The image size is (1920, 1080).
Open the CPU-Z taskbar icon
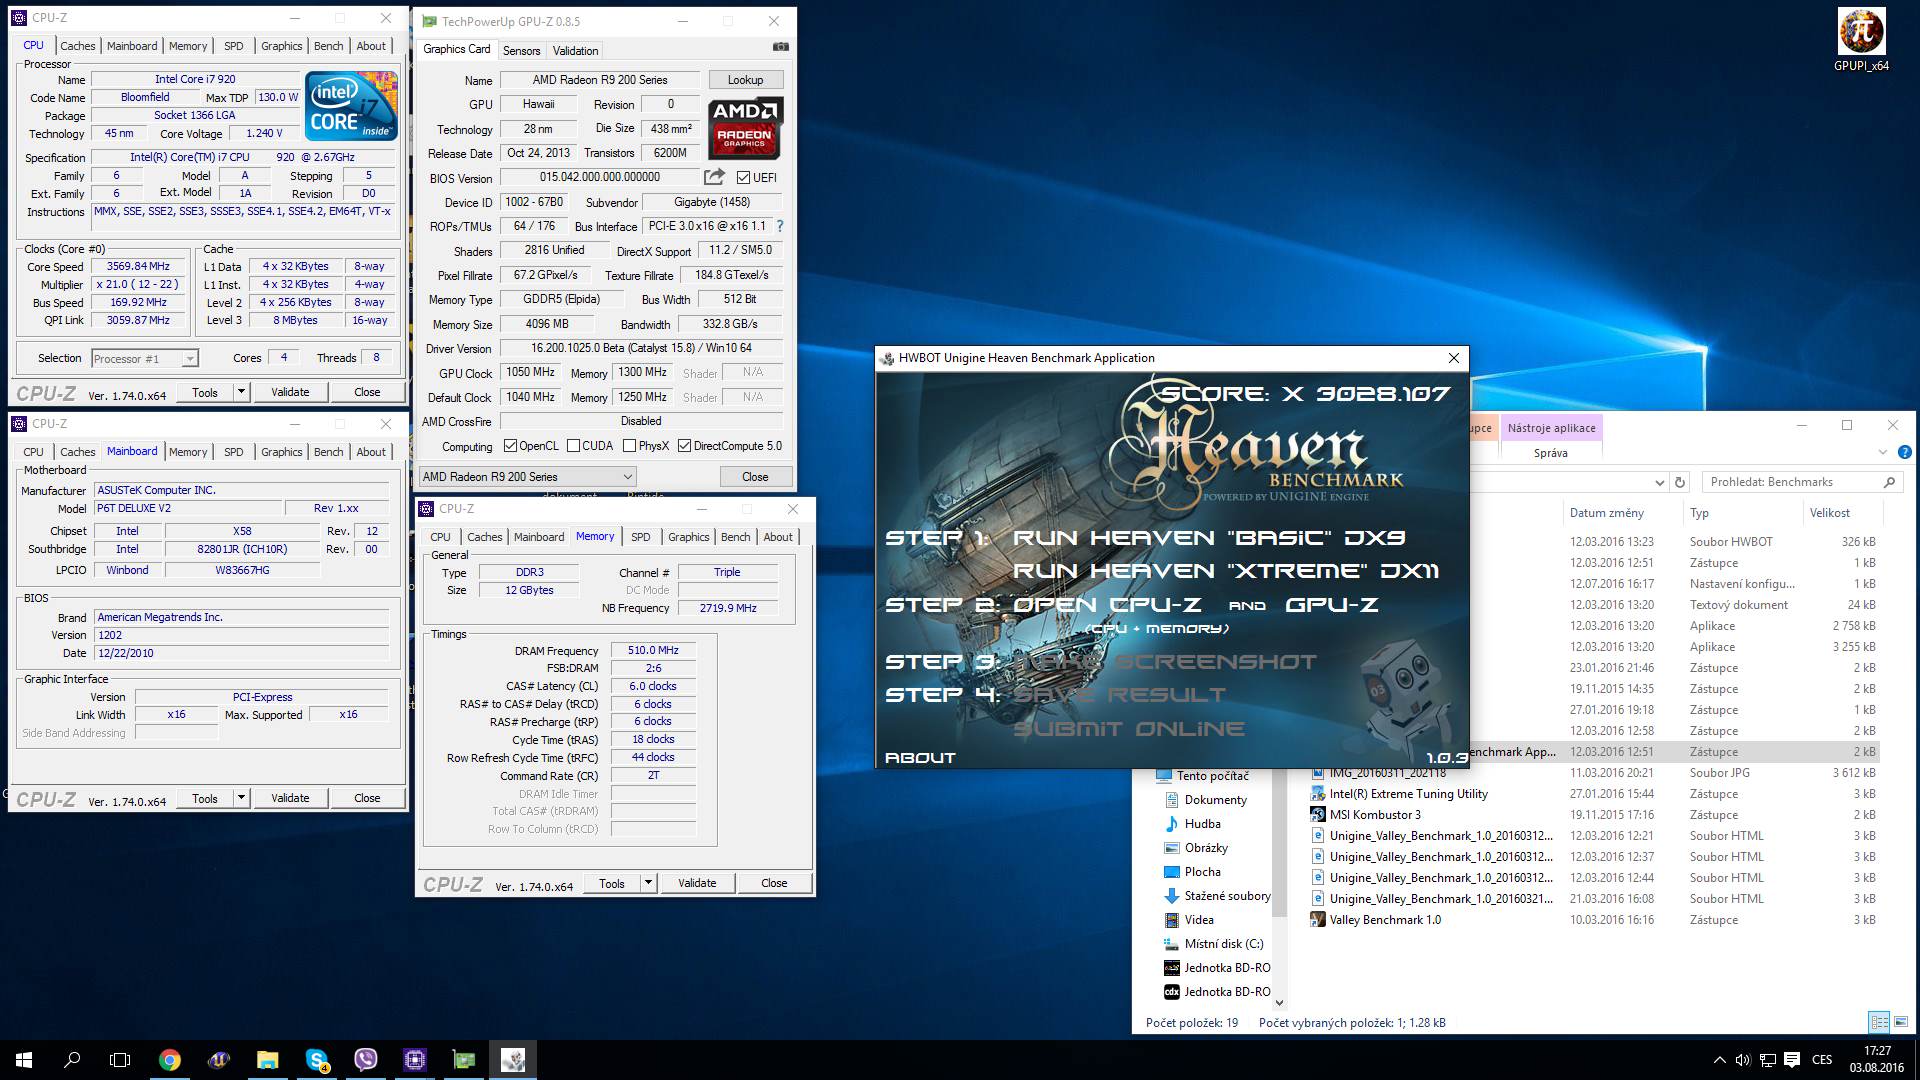[415, 1060]
